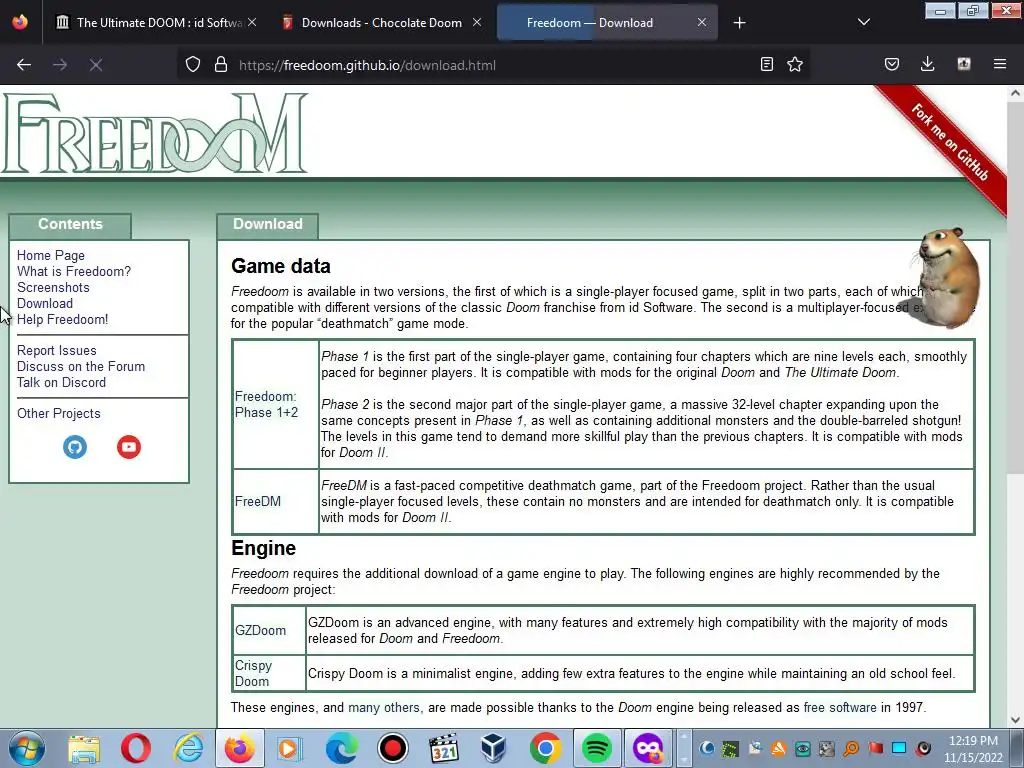Open Spotify from the taskbar

coord(597,749)
